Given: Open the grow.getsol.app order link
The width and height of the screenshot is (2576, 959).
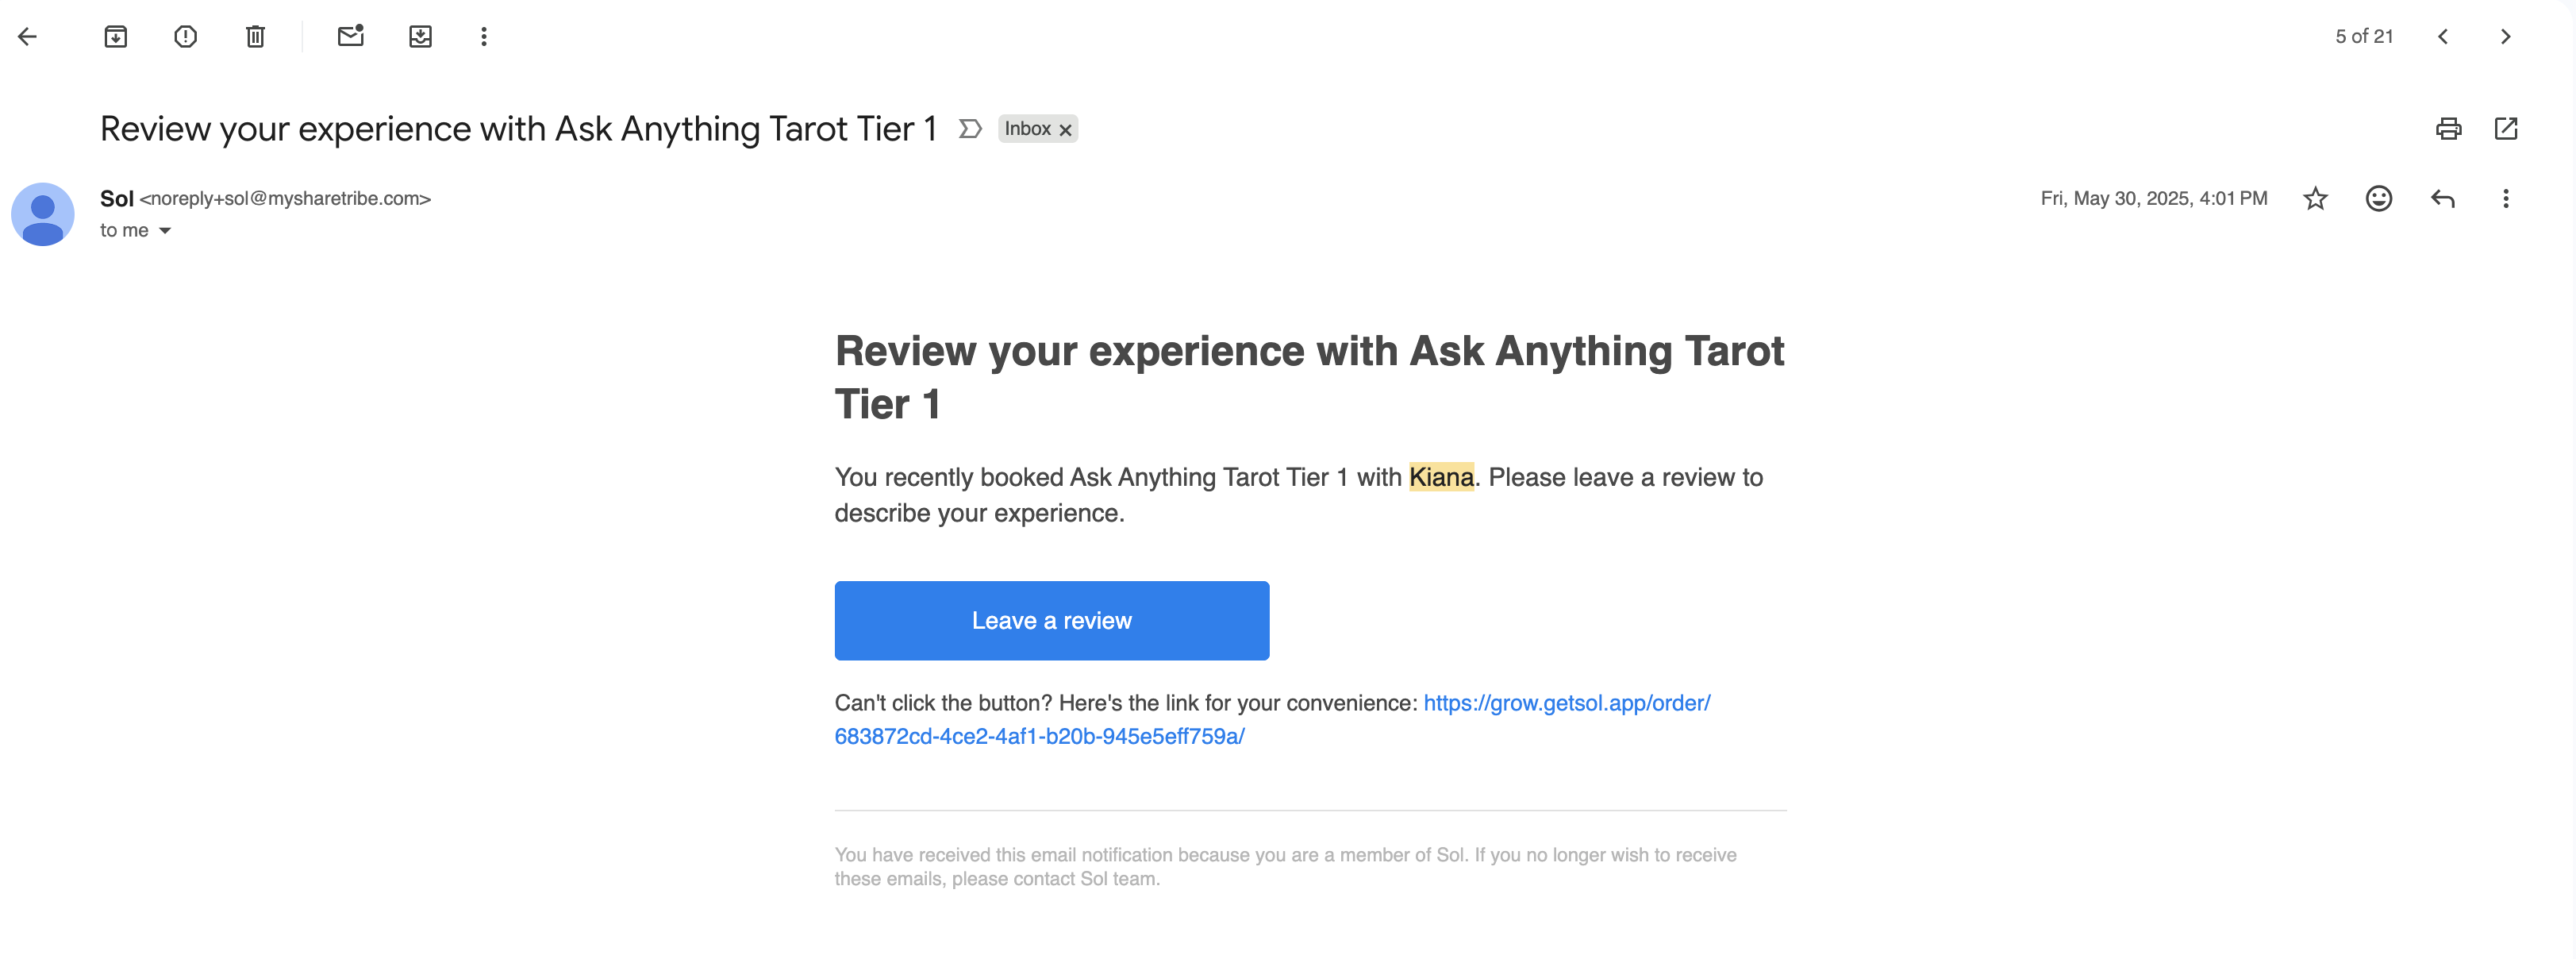Looking at the screenshot, I should point(1566,703).
